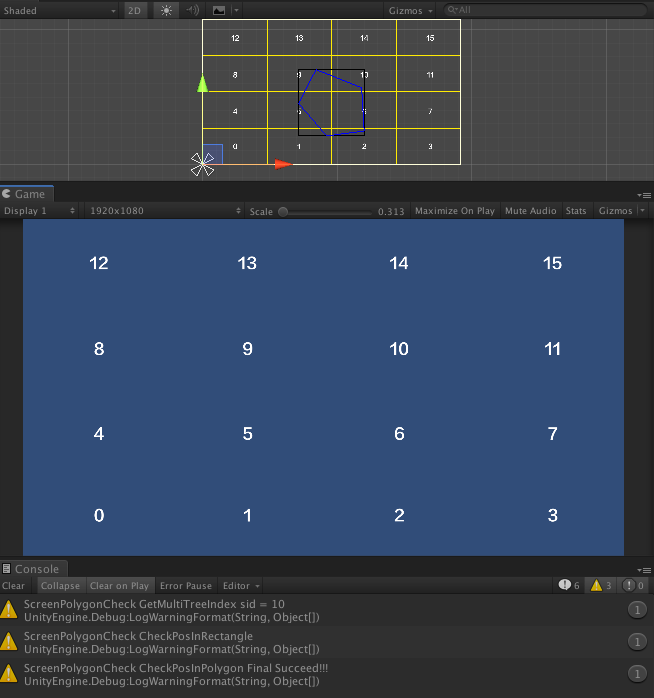Image resolution: width=654 pixels, height=698 pixels.
Task: Toggle the Stats overlay
Action: pos(576,211)
